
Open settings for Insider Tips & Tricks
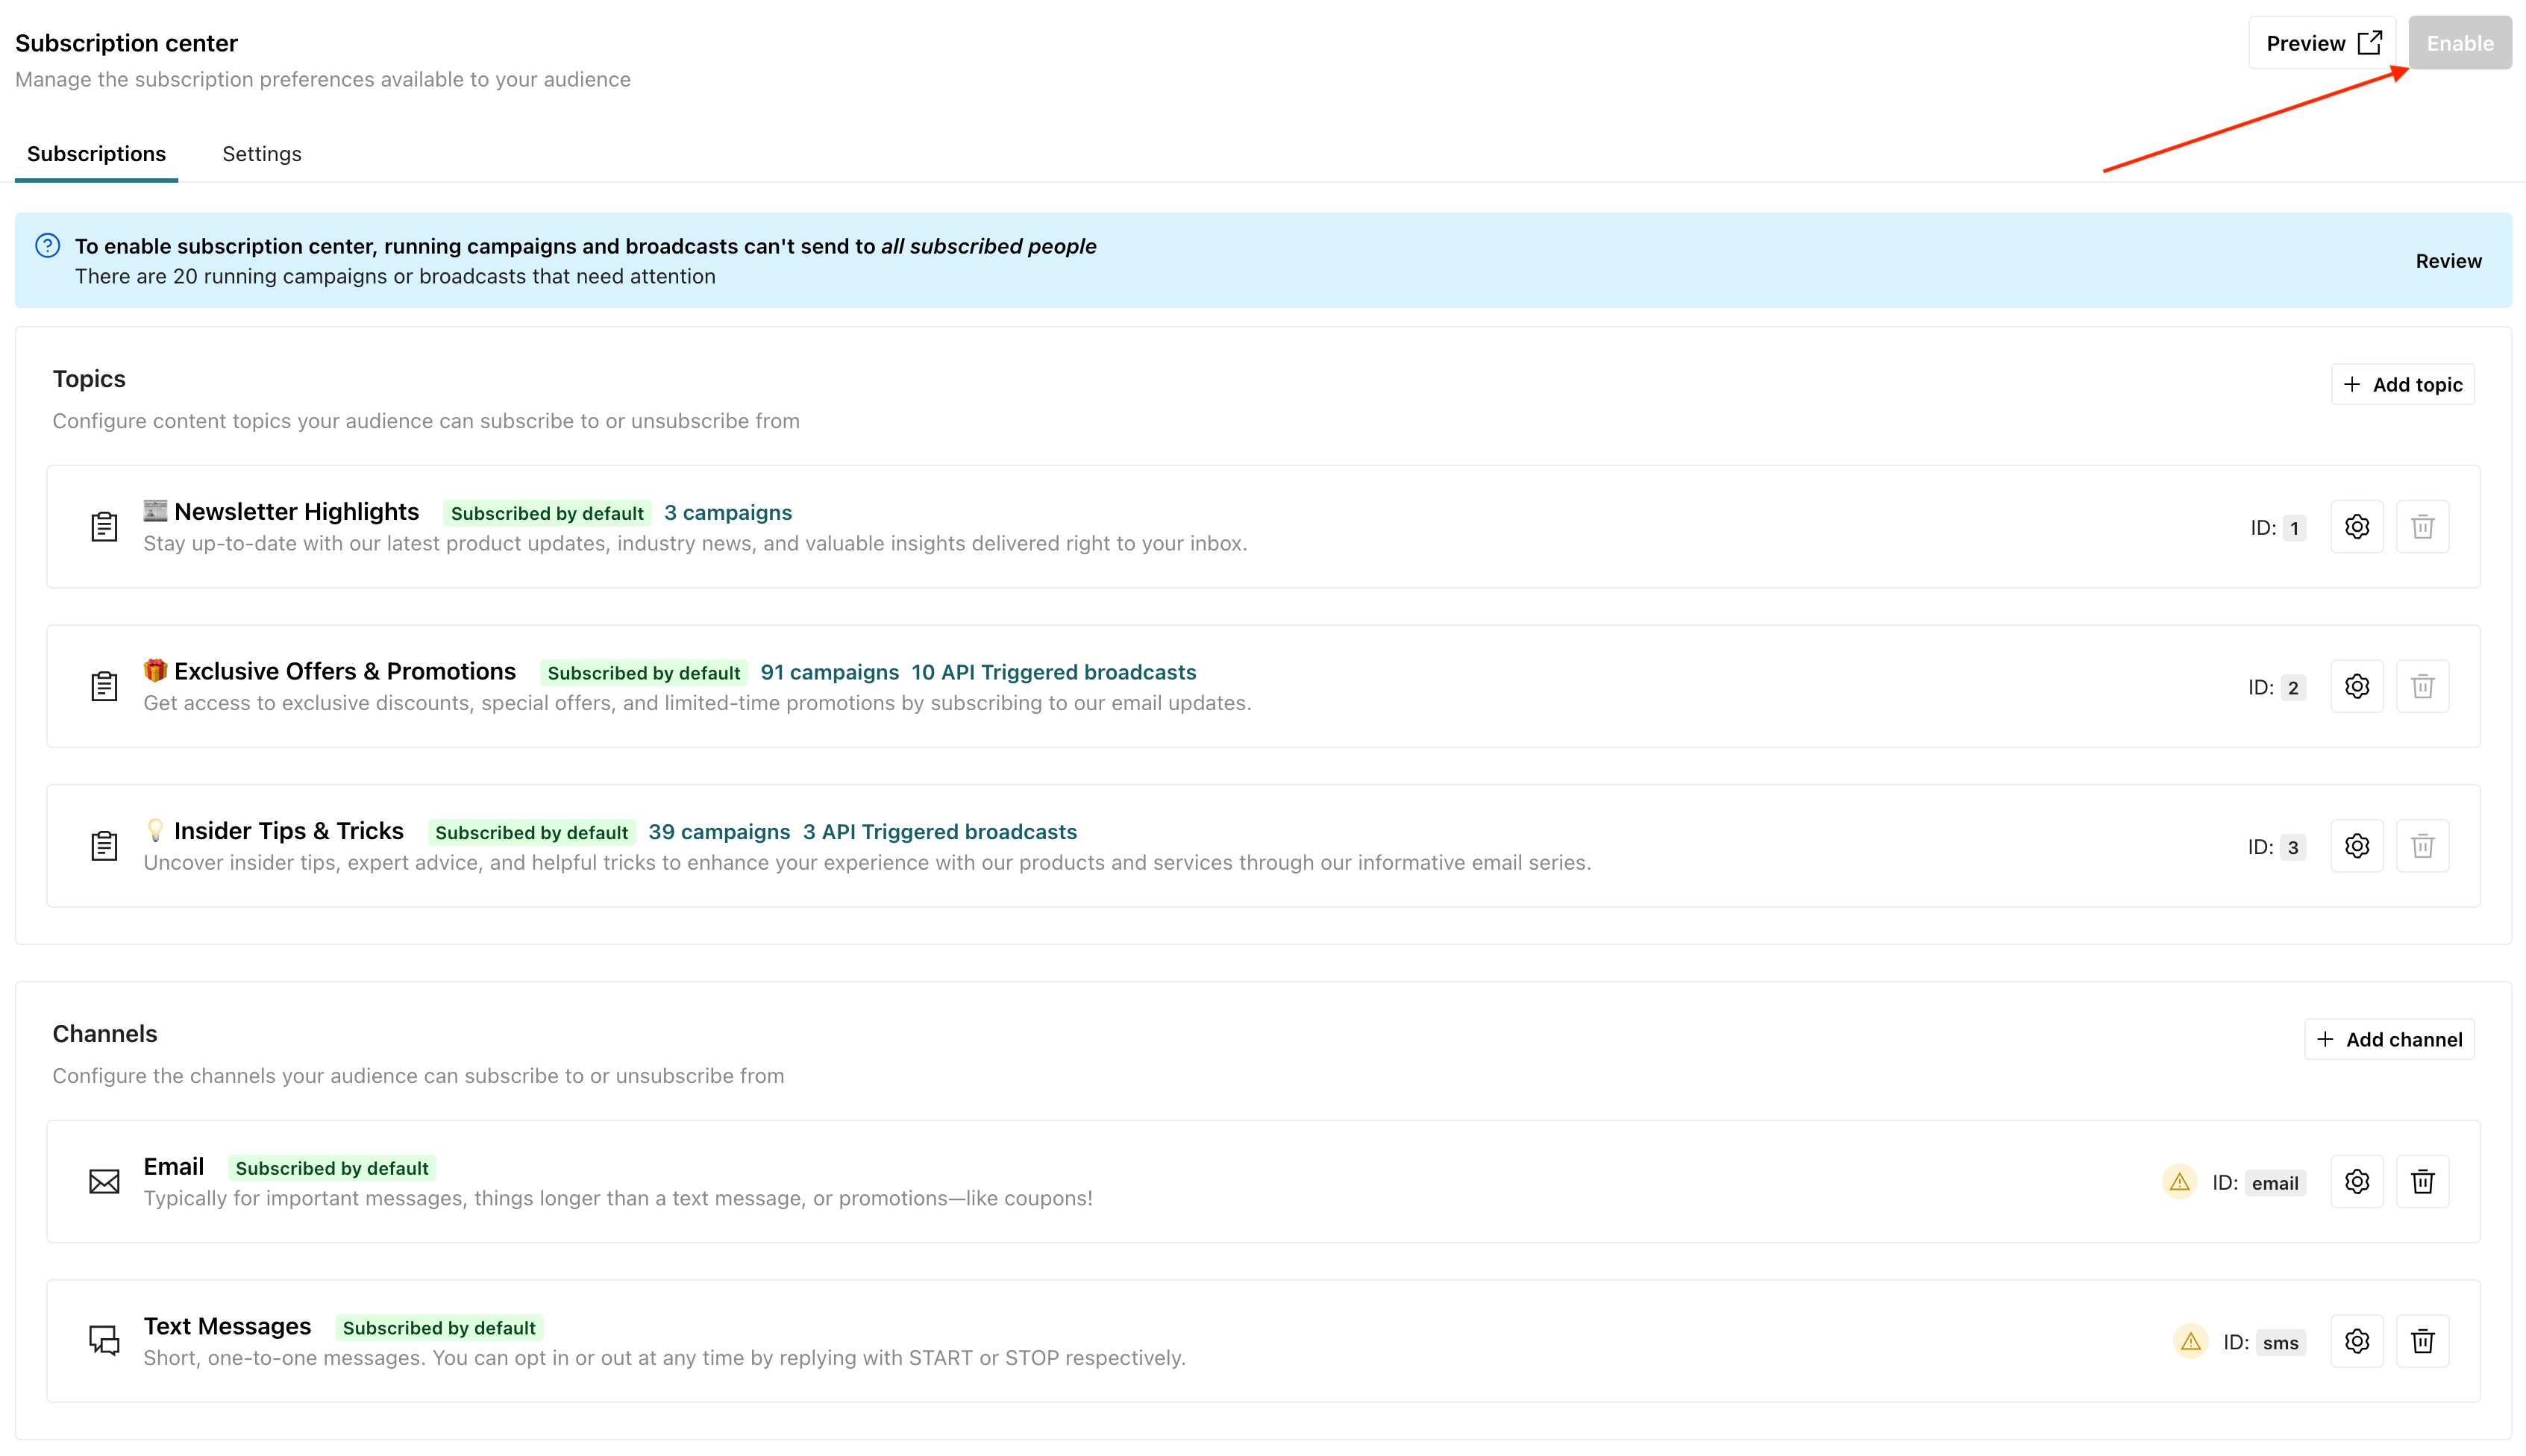2357,846
